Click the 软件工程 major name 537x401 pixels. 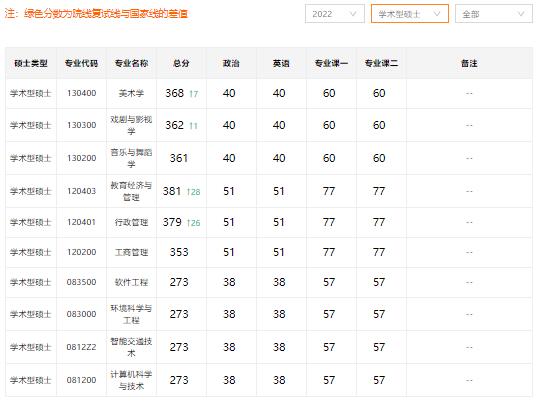coord(132,283)
